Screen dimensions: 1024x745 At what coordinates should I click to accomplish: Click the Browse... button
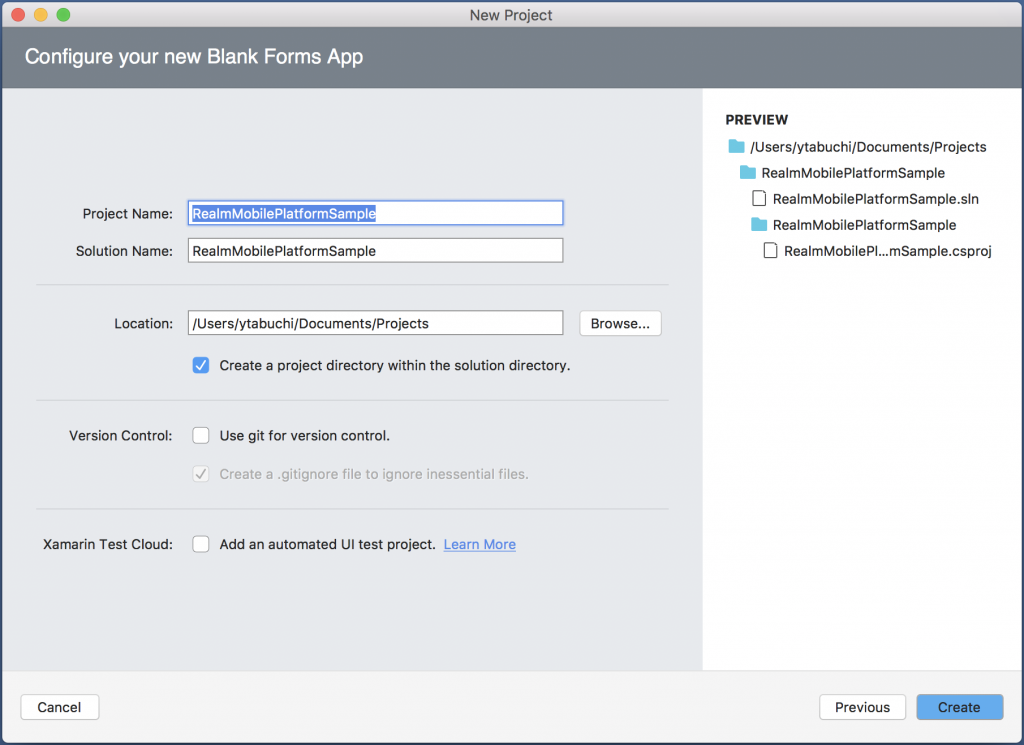620,323
